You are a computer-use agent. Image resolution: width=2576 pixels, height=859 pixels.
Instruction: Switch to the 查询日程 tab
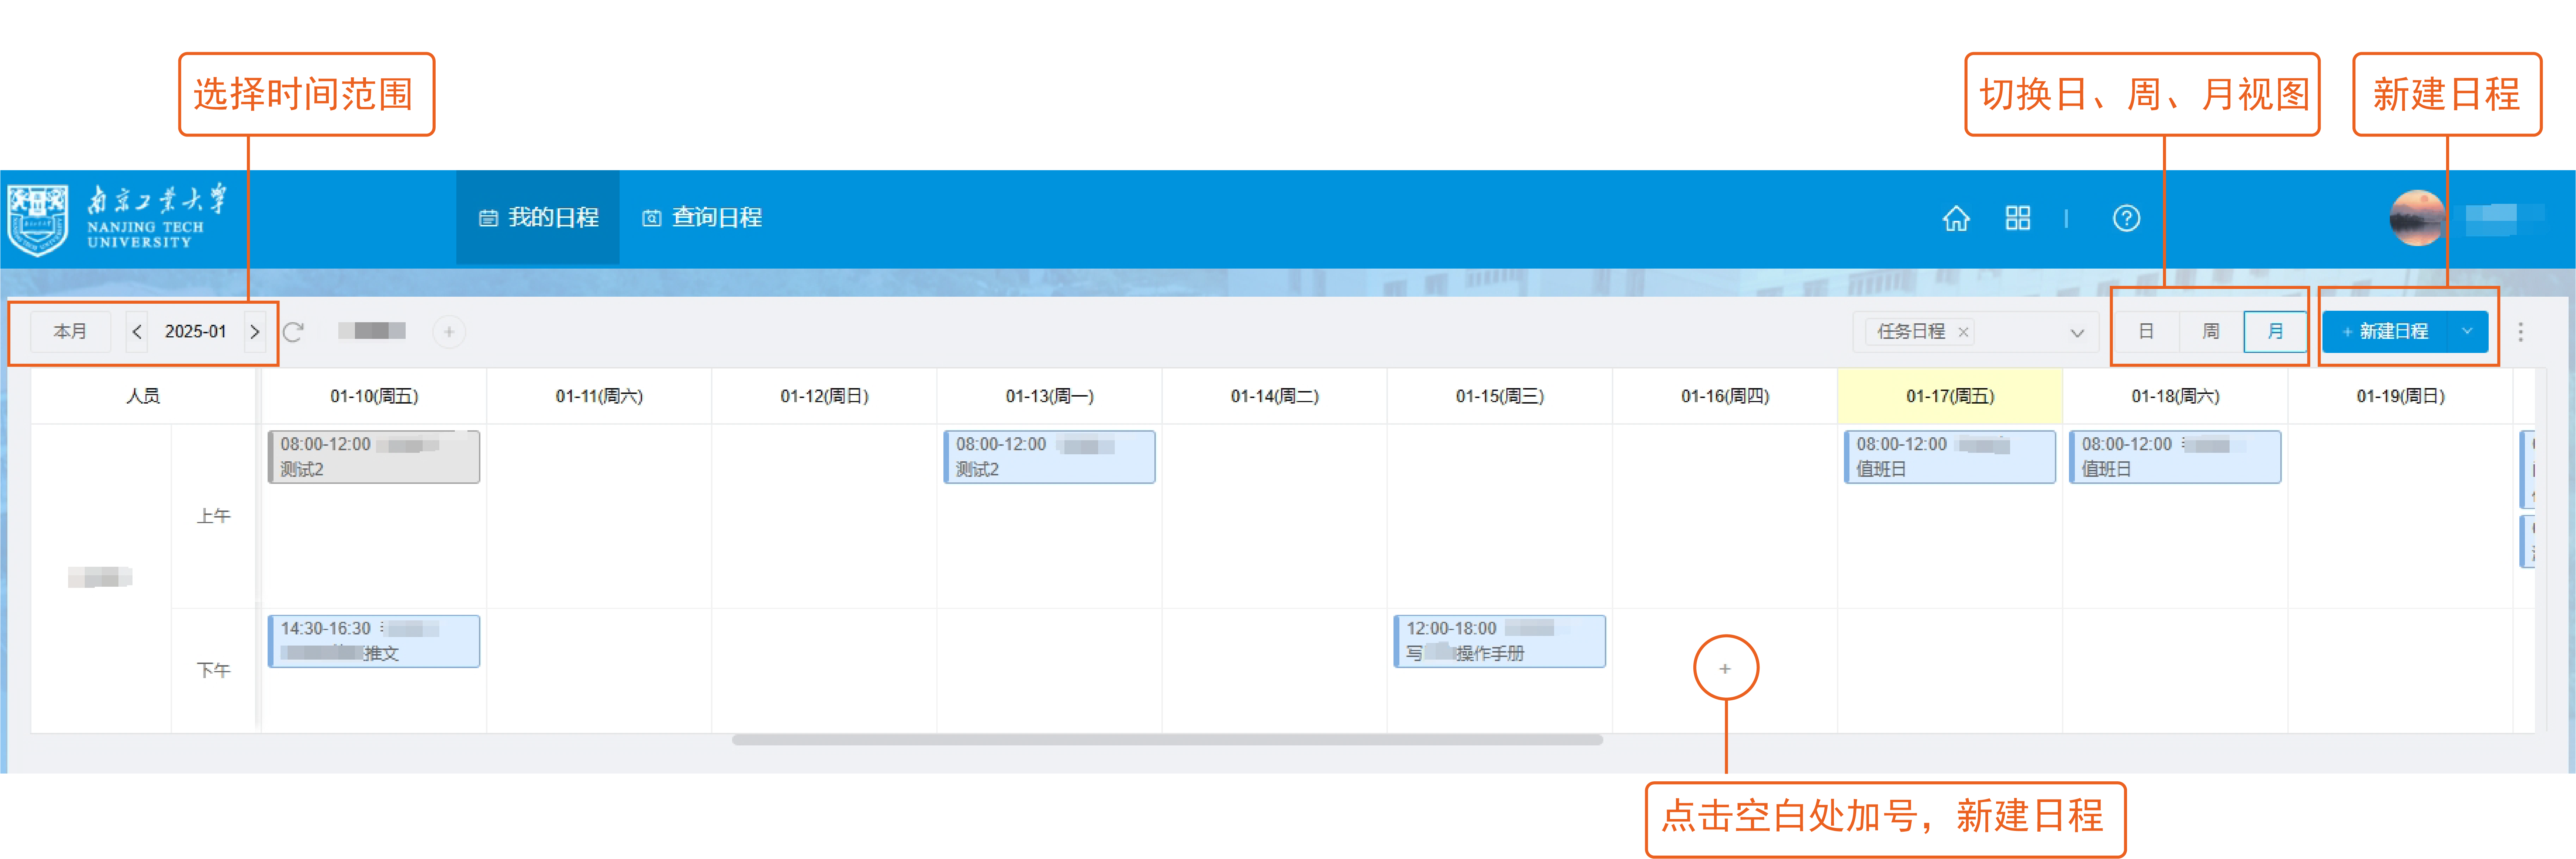[702, 218]
